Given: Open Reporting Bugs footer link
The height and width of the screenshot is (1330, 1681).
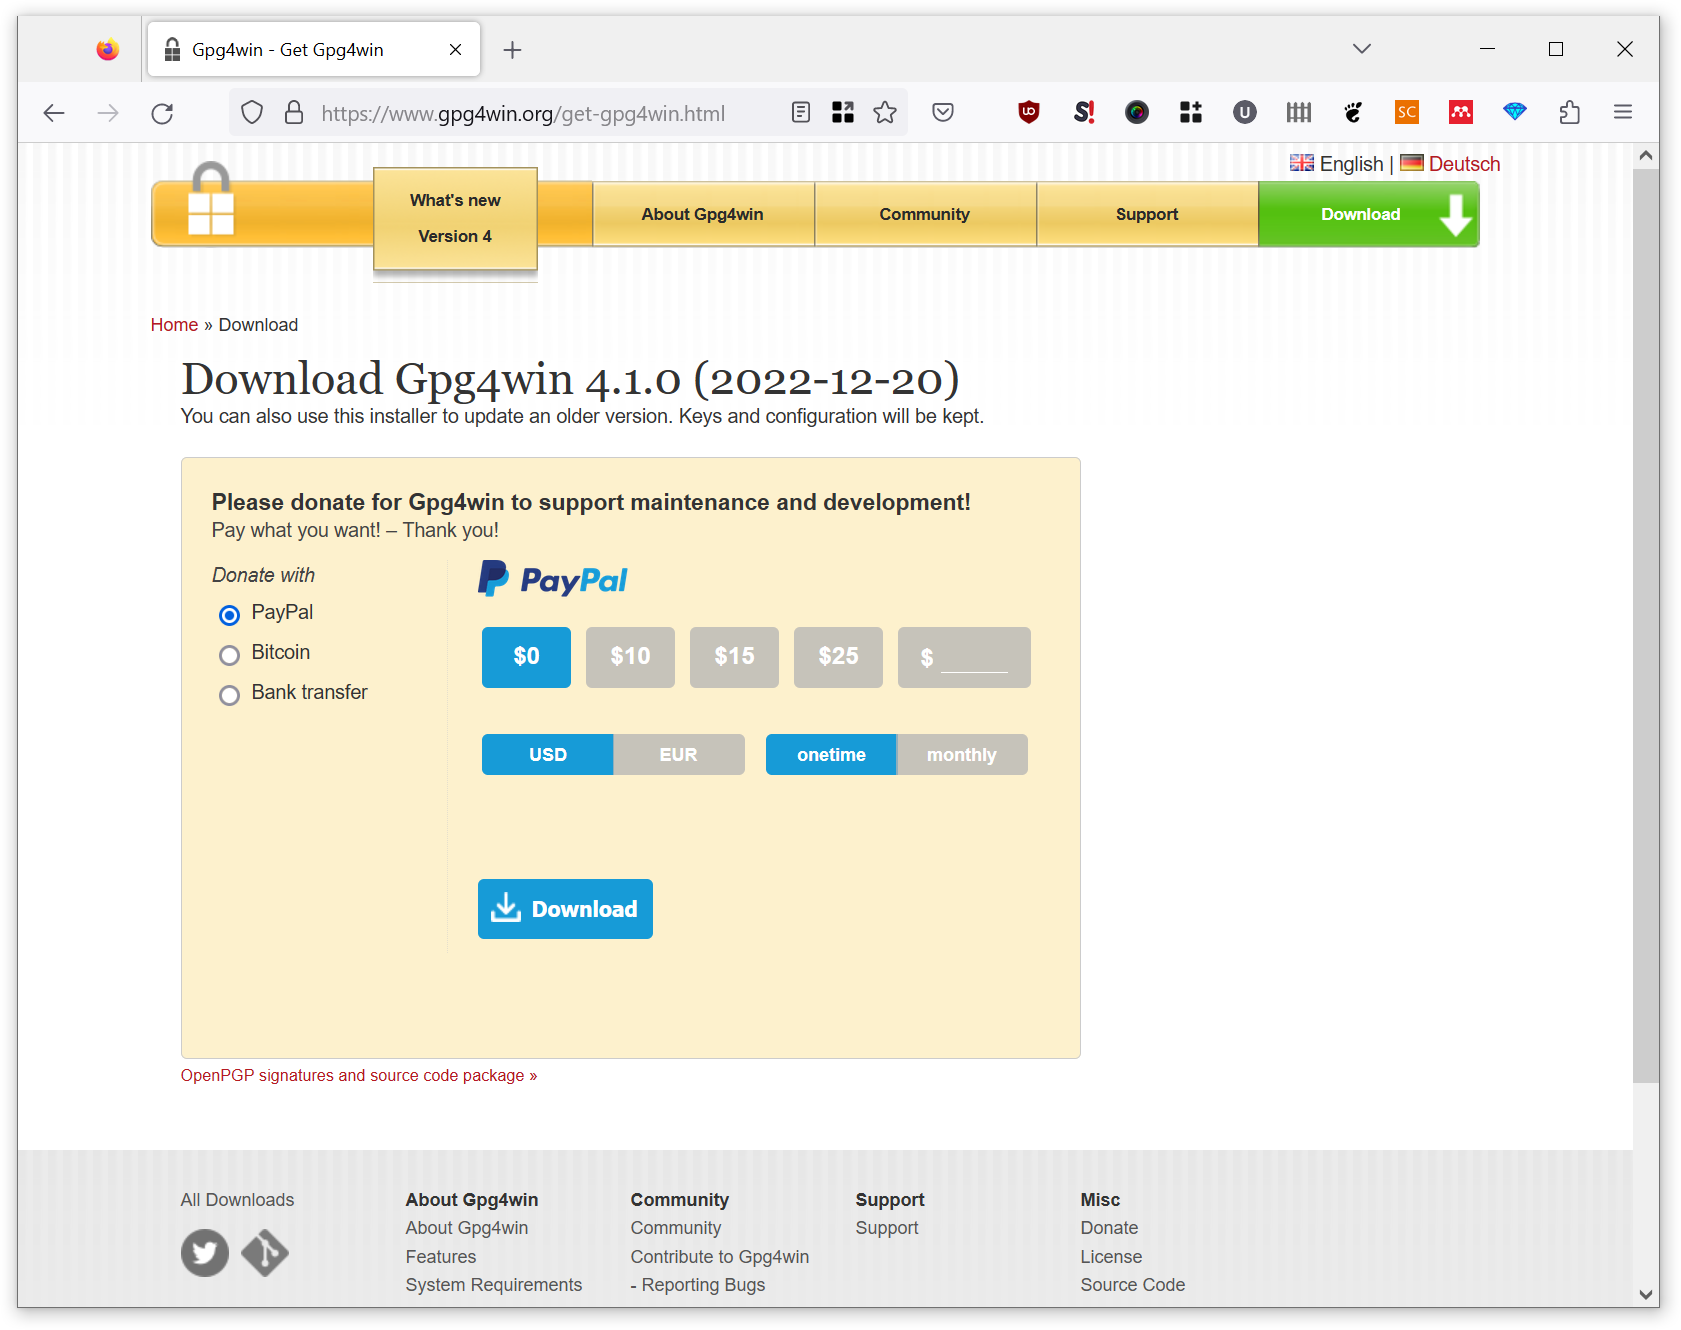Looking at the screenshot, I should 703,1285.
